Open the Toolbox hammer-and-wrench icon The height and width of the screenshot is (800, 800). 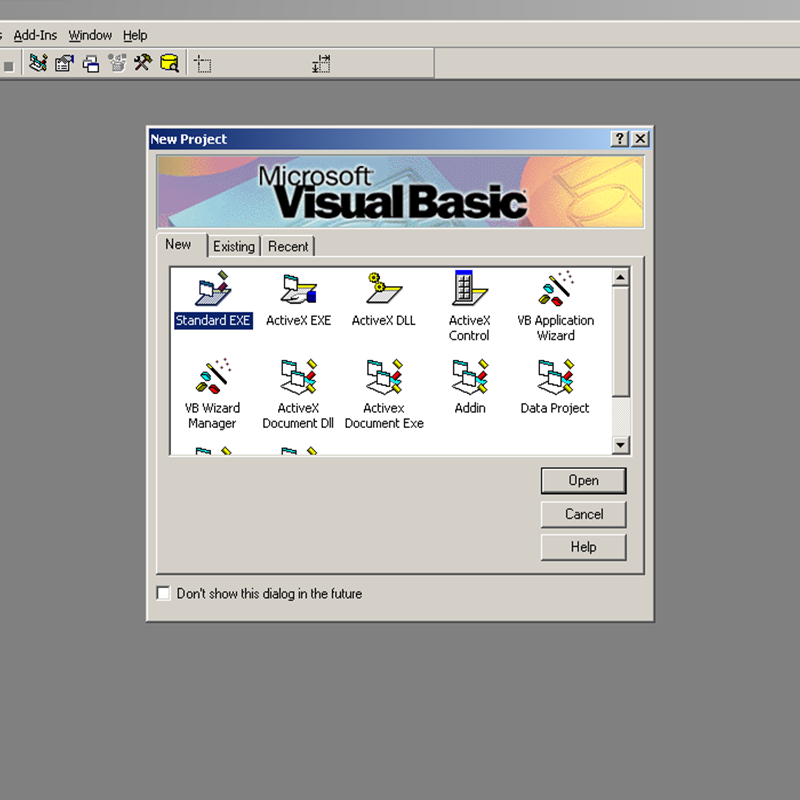(143, 63)
